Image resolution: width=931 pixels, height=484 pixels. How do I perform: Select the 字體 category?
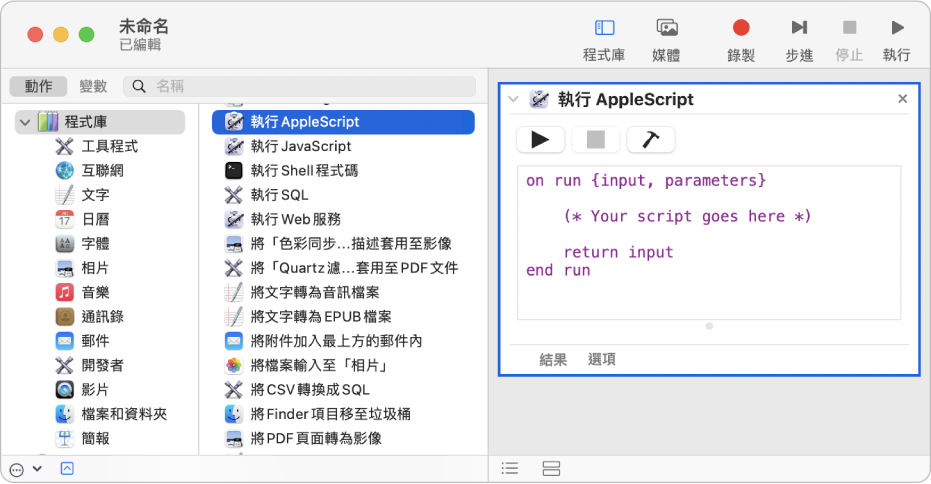(x=83, y=243)
